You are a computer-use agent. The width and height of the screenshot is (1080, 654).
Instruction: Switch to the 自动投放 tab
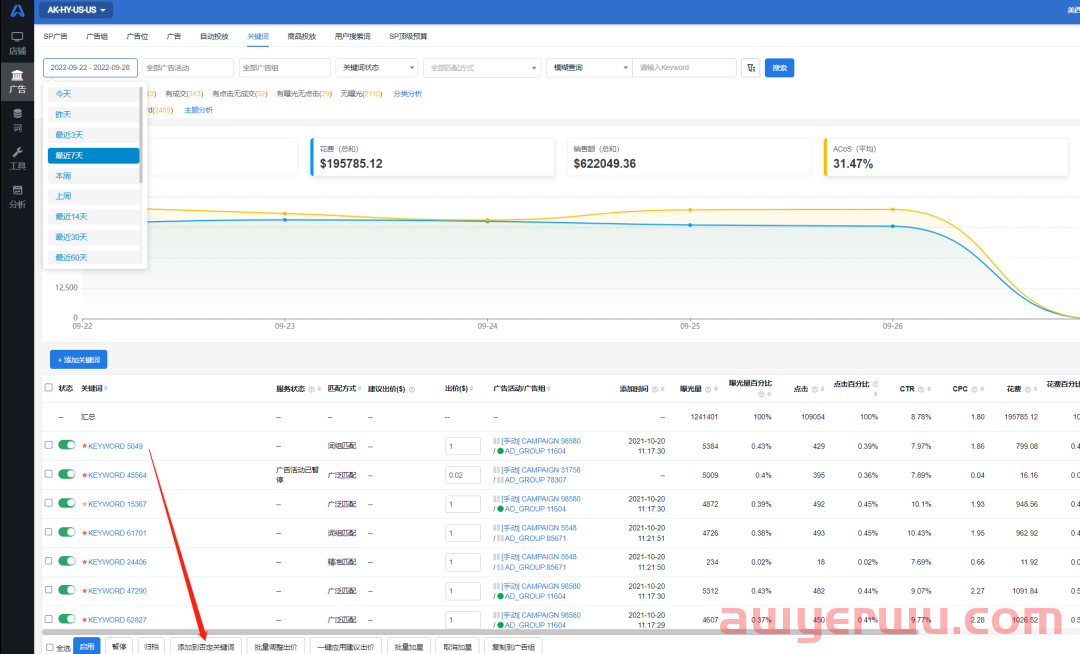click(x=214, y=36)
